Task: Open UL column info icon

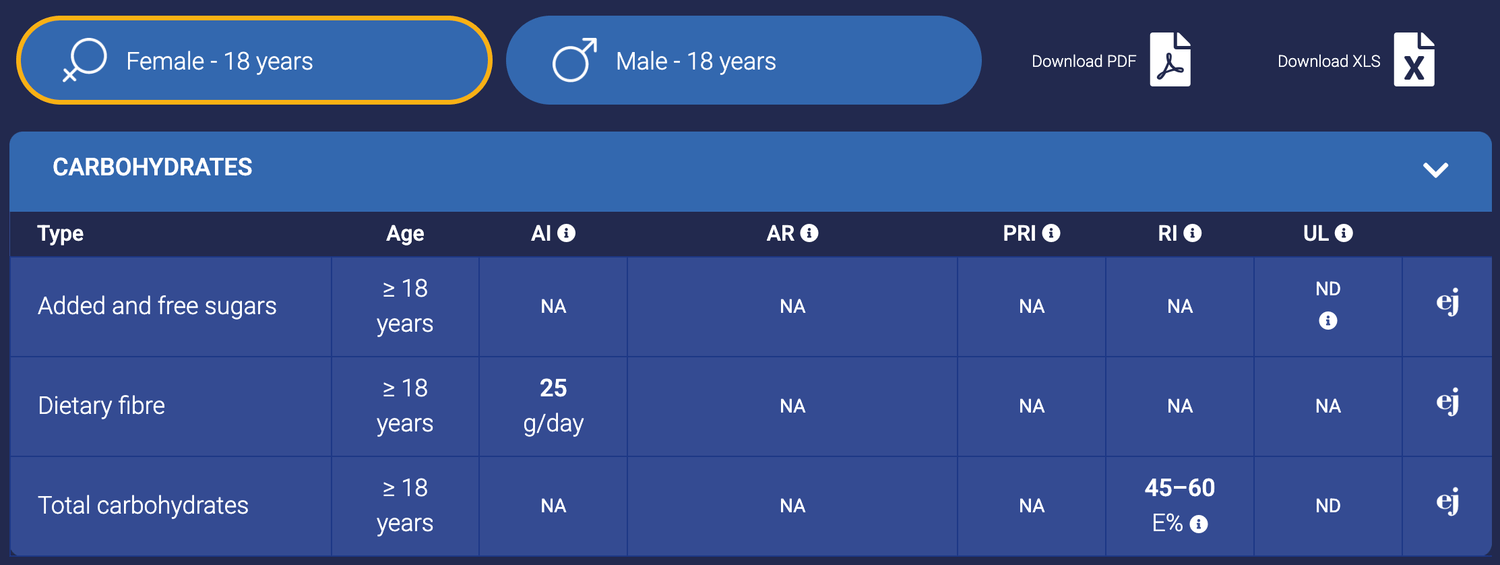Action: point(1344,233)
